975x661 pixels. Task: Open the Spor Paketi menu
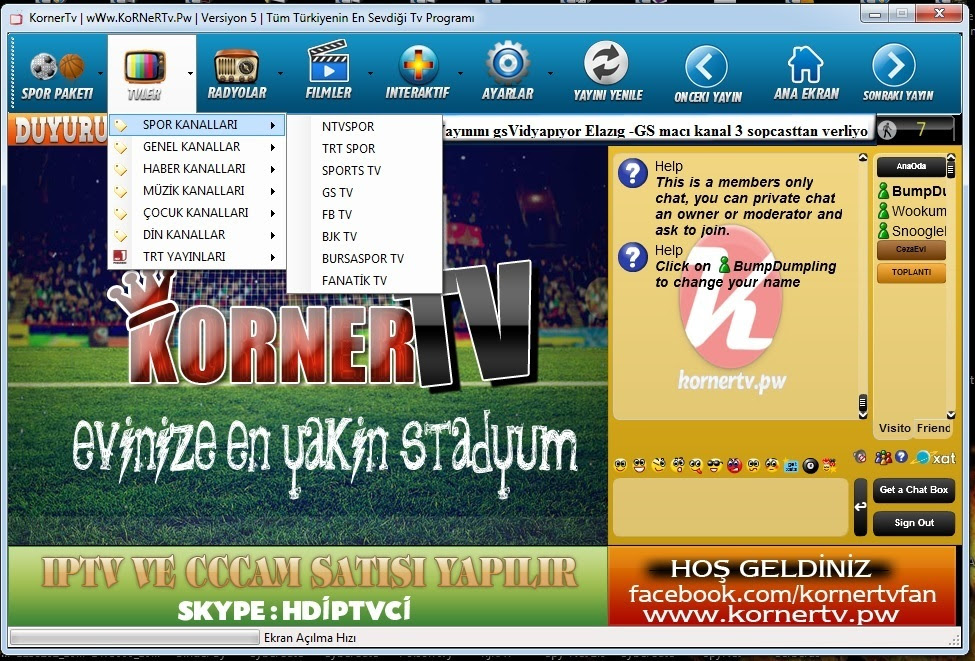pyautogui.click(x=57, y=76)
